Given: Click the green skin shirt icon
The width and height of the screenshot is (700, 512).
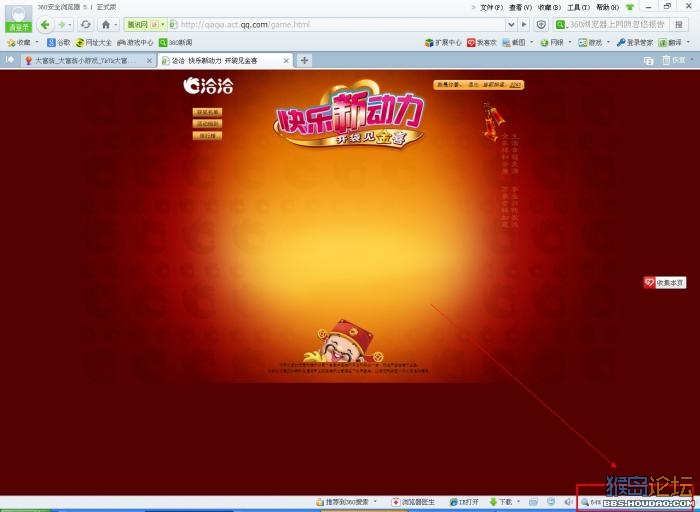Looking at the screenshot, I should point(630,8).
